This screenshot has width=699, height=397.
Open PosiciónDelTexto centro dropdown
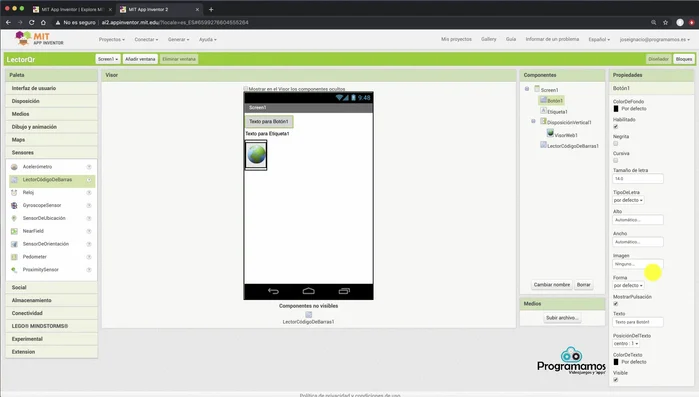coord(626,344)
